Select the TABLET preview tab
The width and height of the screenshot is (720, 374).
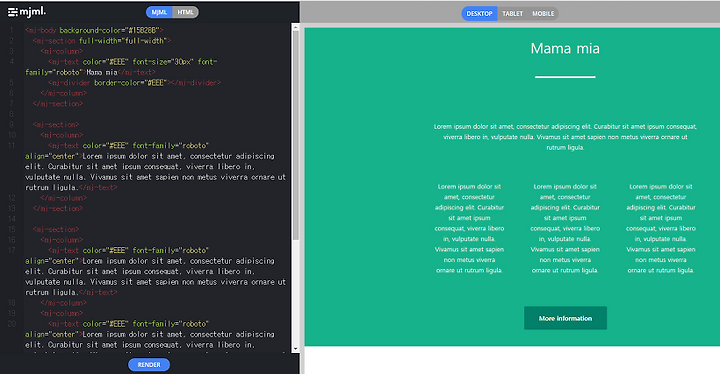512,14
